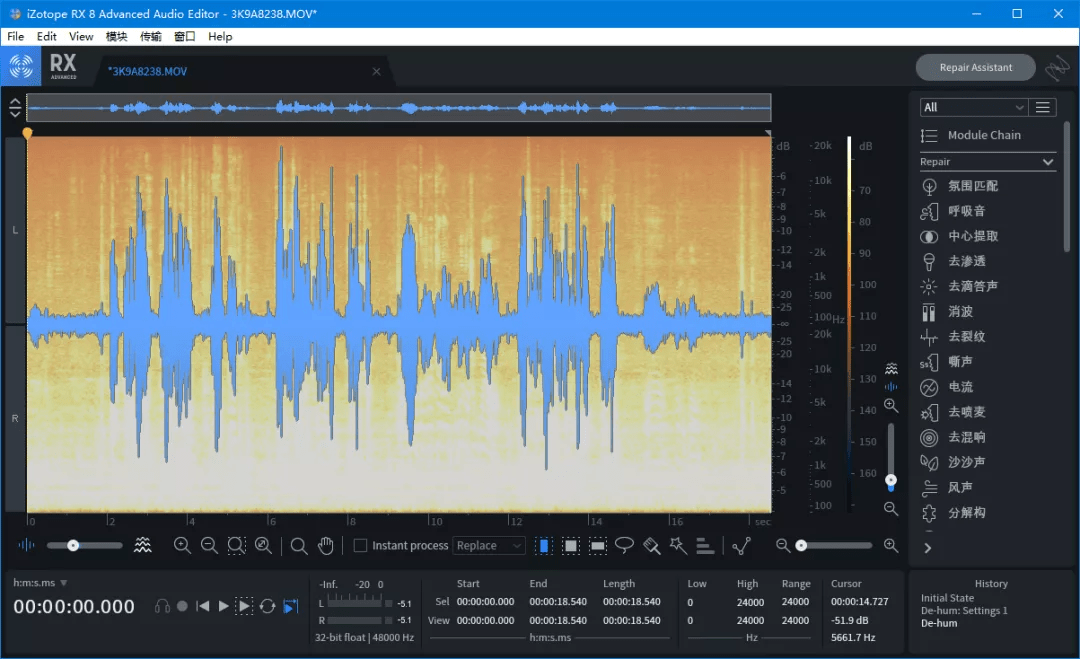Viewport: 1080px width, 659px height.
Task: Select the Lasso selection tool
Action: point(624,546)
